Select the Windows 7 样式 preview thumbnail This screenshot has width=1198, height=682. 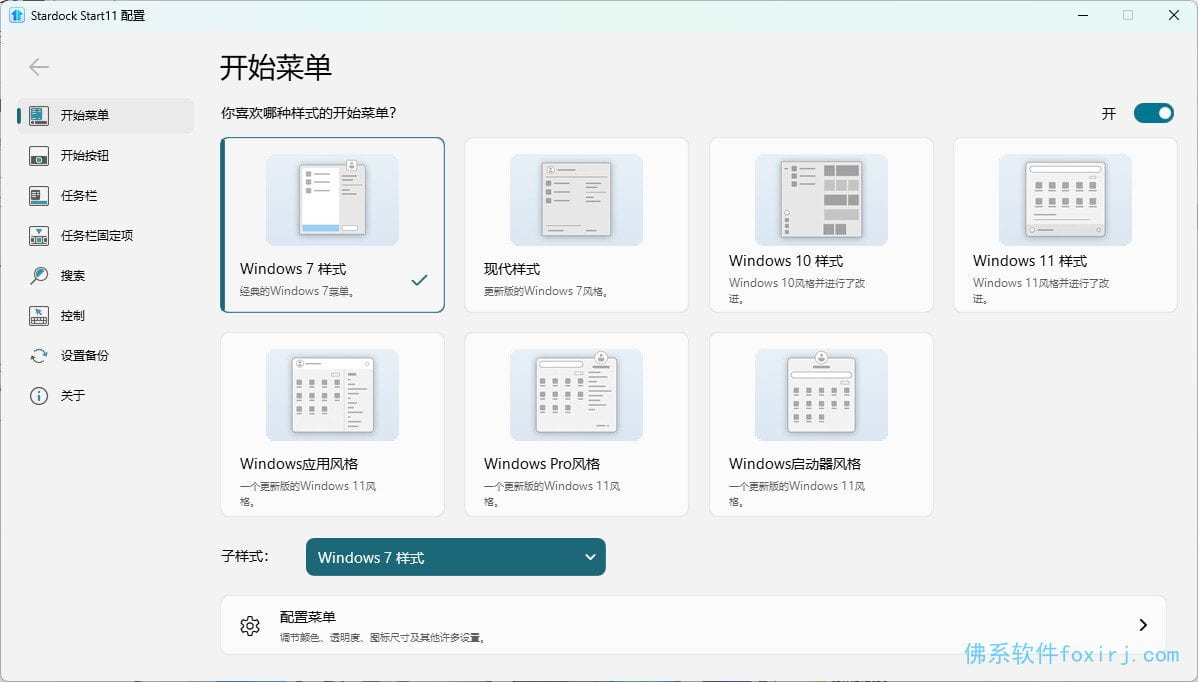pyautogui.click(x=332, y=199)
